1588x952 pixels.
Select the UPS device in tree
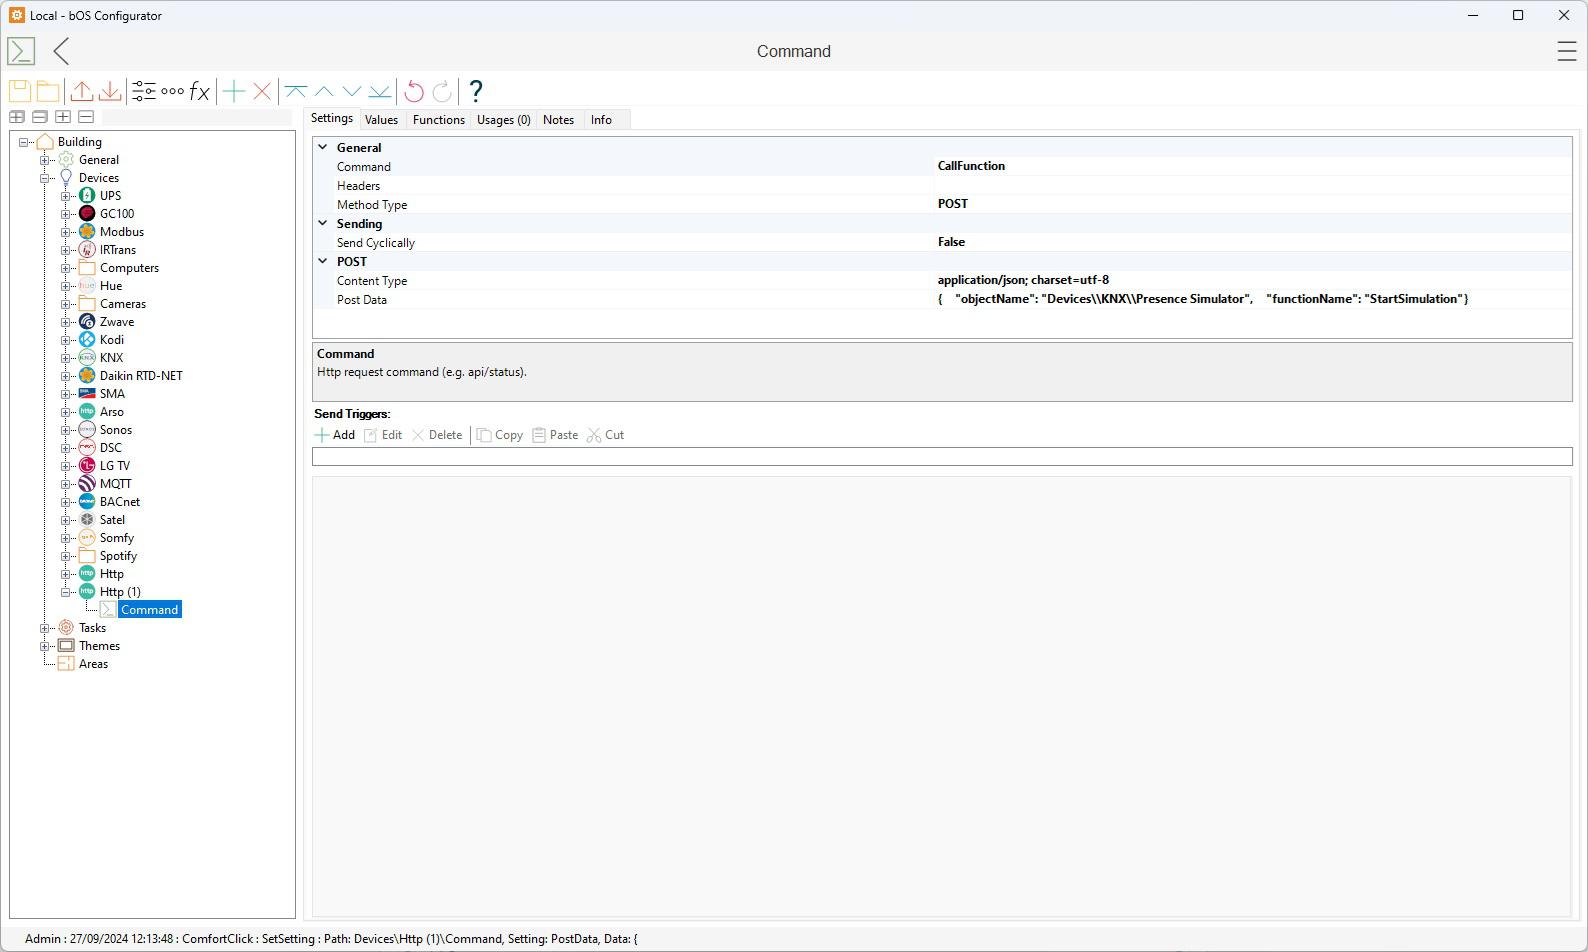[x=110, y=196]
